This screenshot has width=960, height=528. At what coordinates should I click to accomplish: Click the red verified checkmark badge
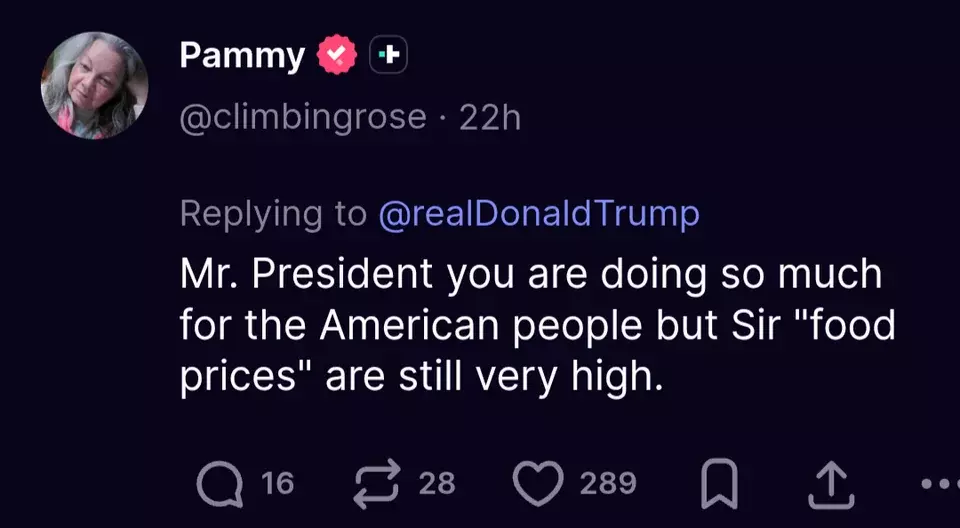click(337, 55)
